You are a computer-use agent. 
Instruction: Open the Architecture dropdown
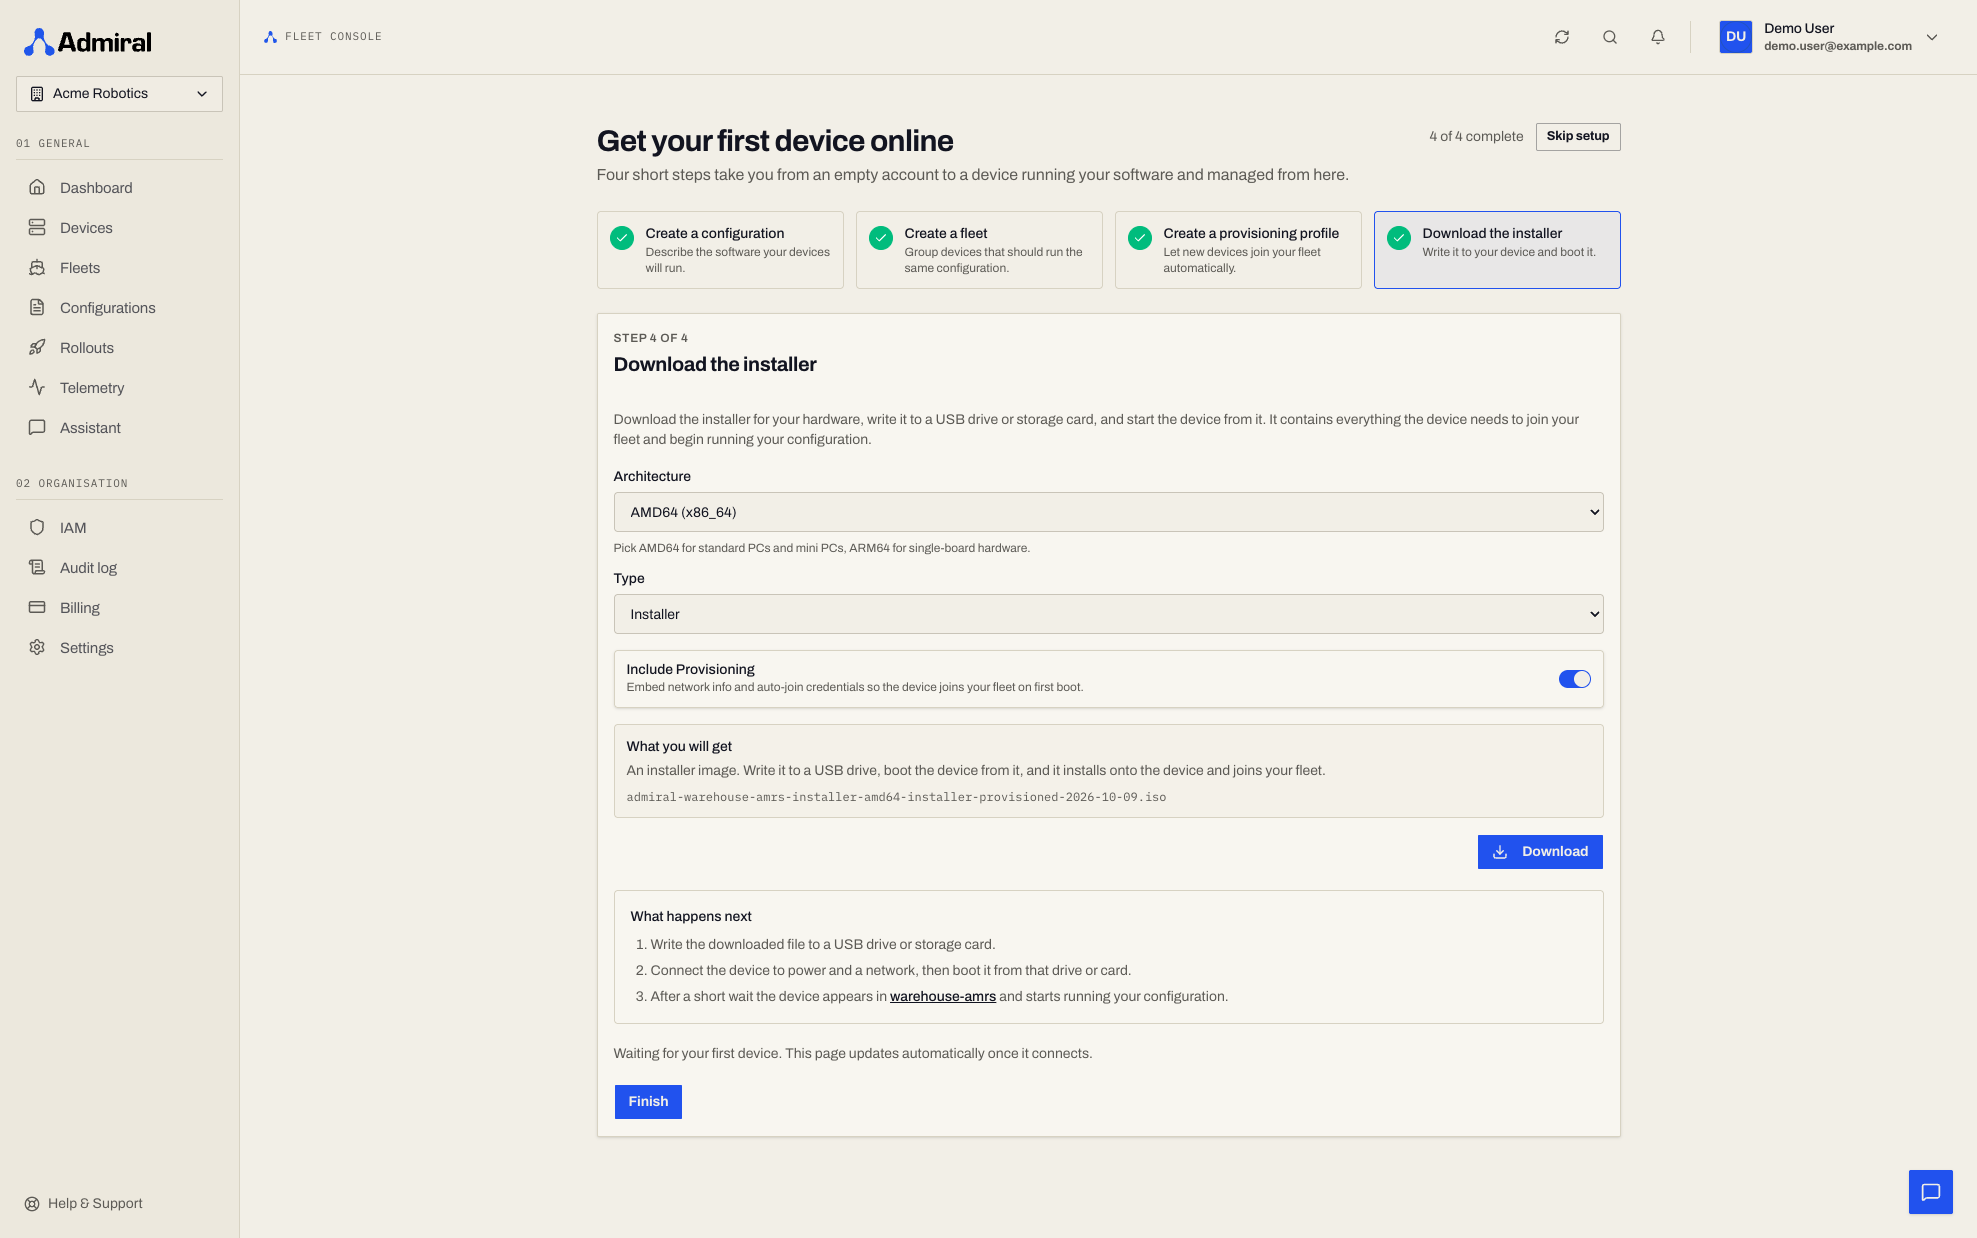(1108, 512)
